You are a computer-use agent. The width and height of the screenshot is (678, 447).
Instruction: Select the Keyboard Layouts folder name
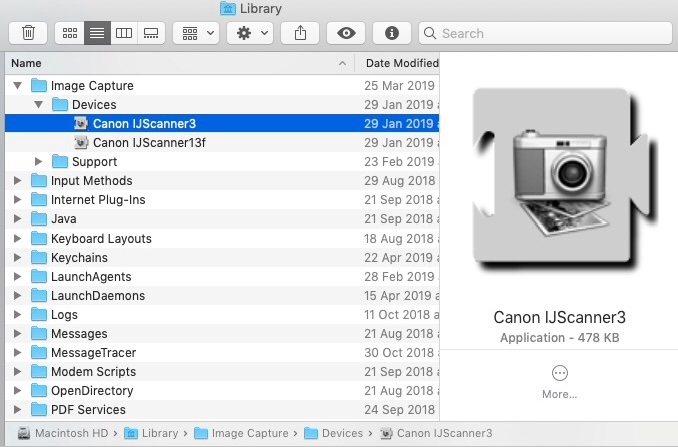coord(101,239)
